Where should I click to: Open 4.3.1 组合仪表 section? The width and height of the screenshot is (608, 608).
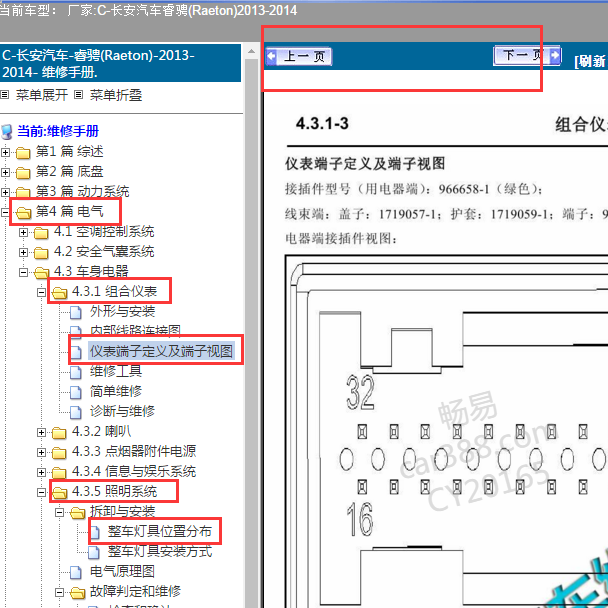(114, 291)
